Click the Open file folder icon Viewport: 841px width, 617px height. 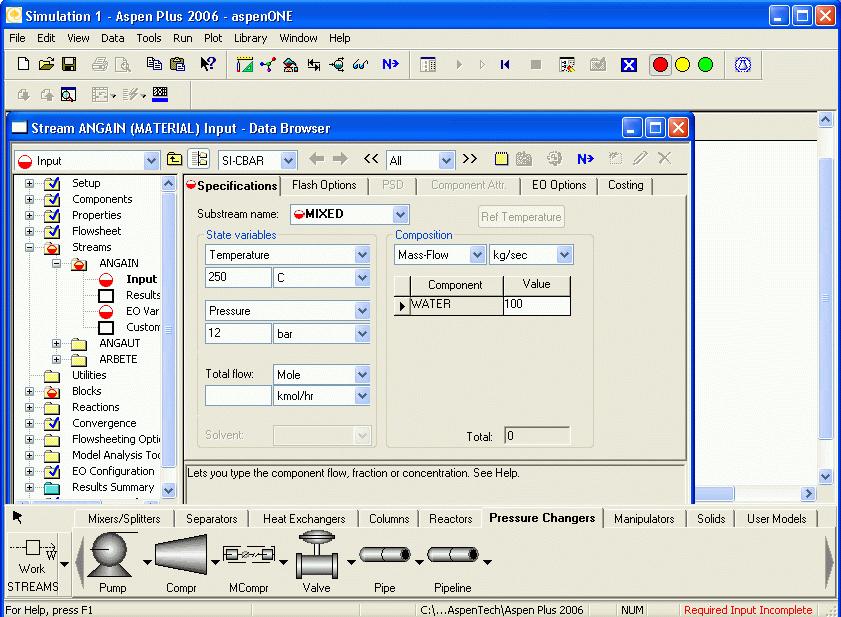pos(46,64)
